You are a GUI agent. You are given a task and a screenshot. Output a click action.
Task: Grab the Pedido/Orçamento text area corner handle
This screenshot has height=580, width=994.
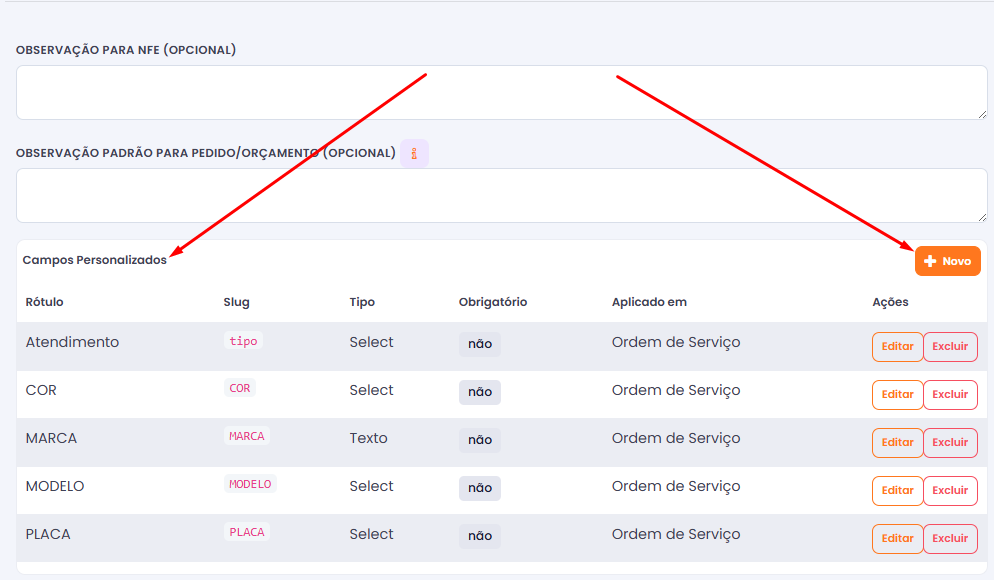point(982,217)
